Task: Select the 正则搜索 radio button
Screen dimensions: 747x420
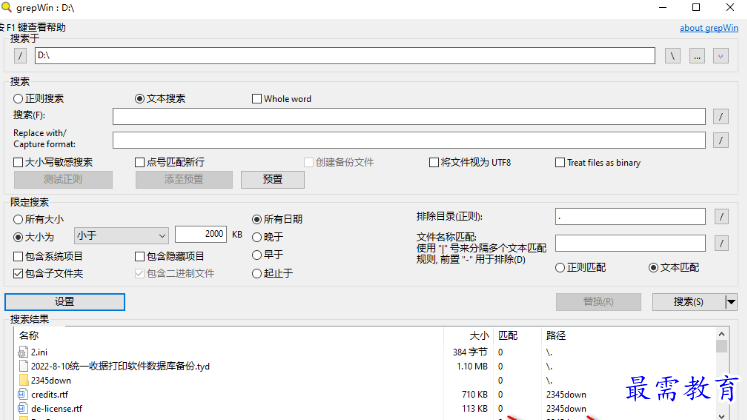Action: (18, 99)
